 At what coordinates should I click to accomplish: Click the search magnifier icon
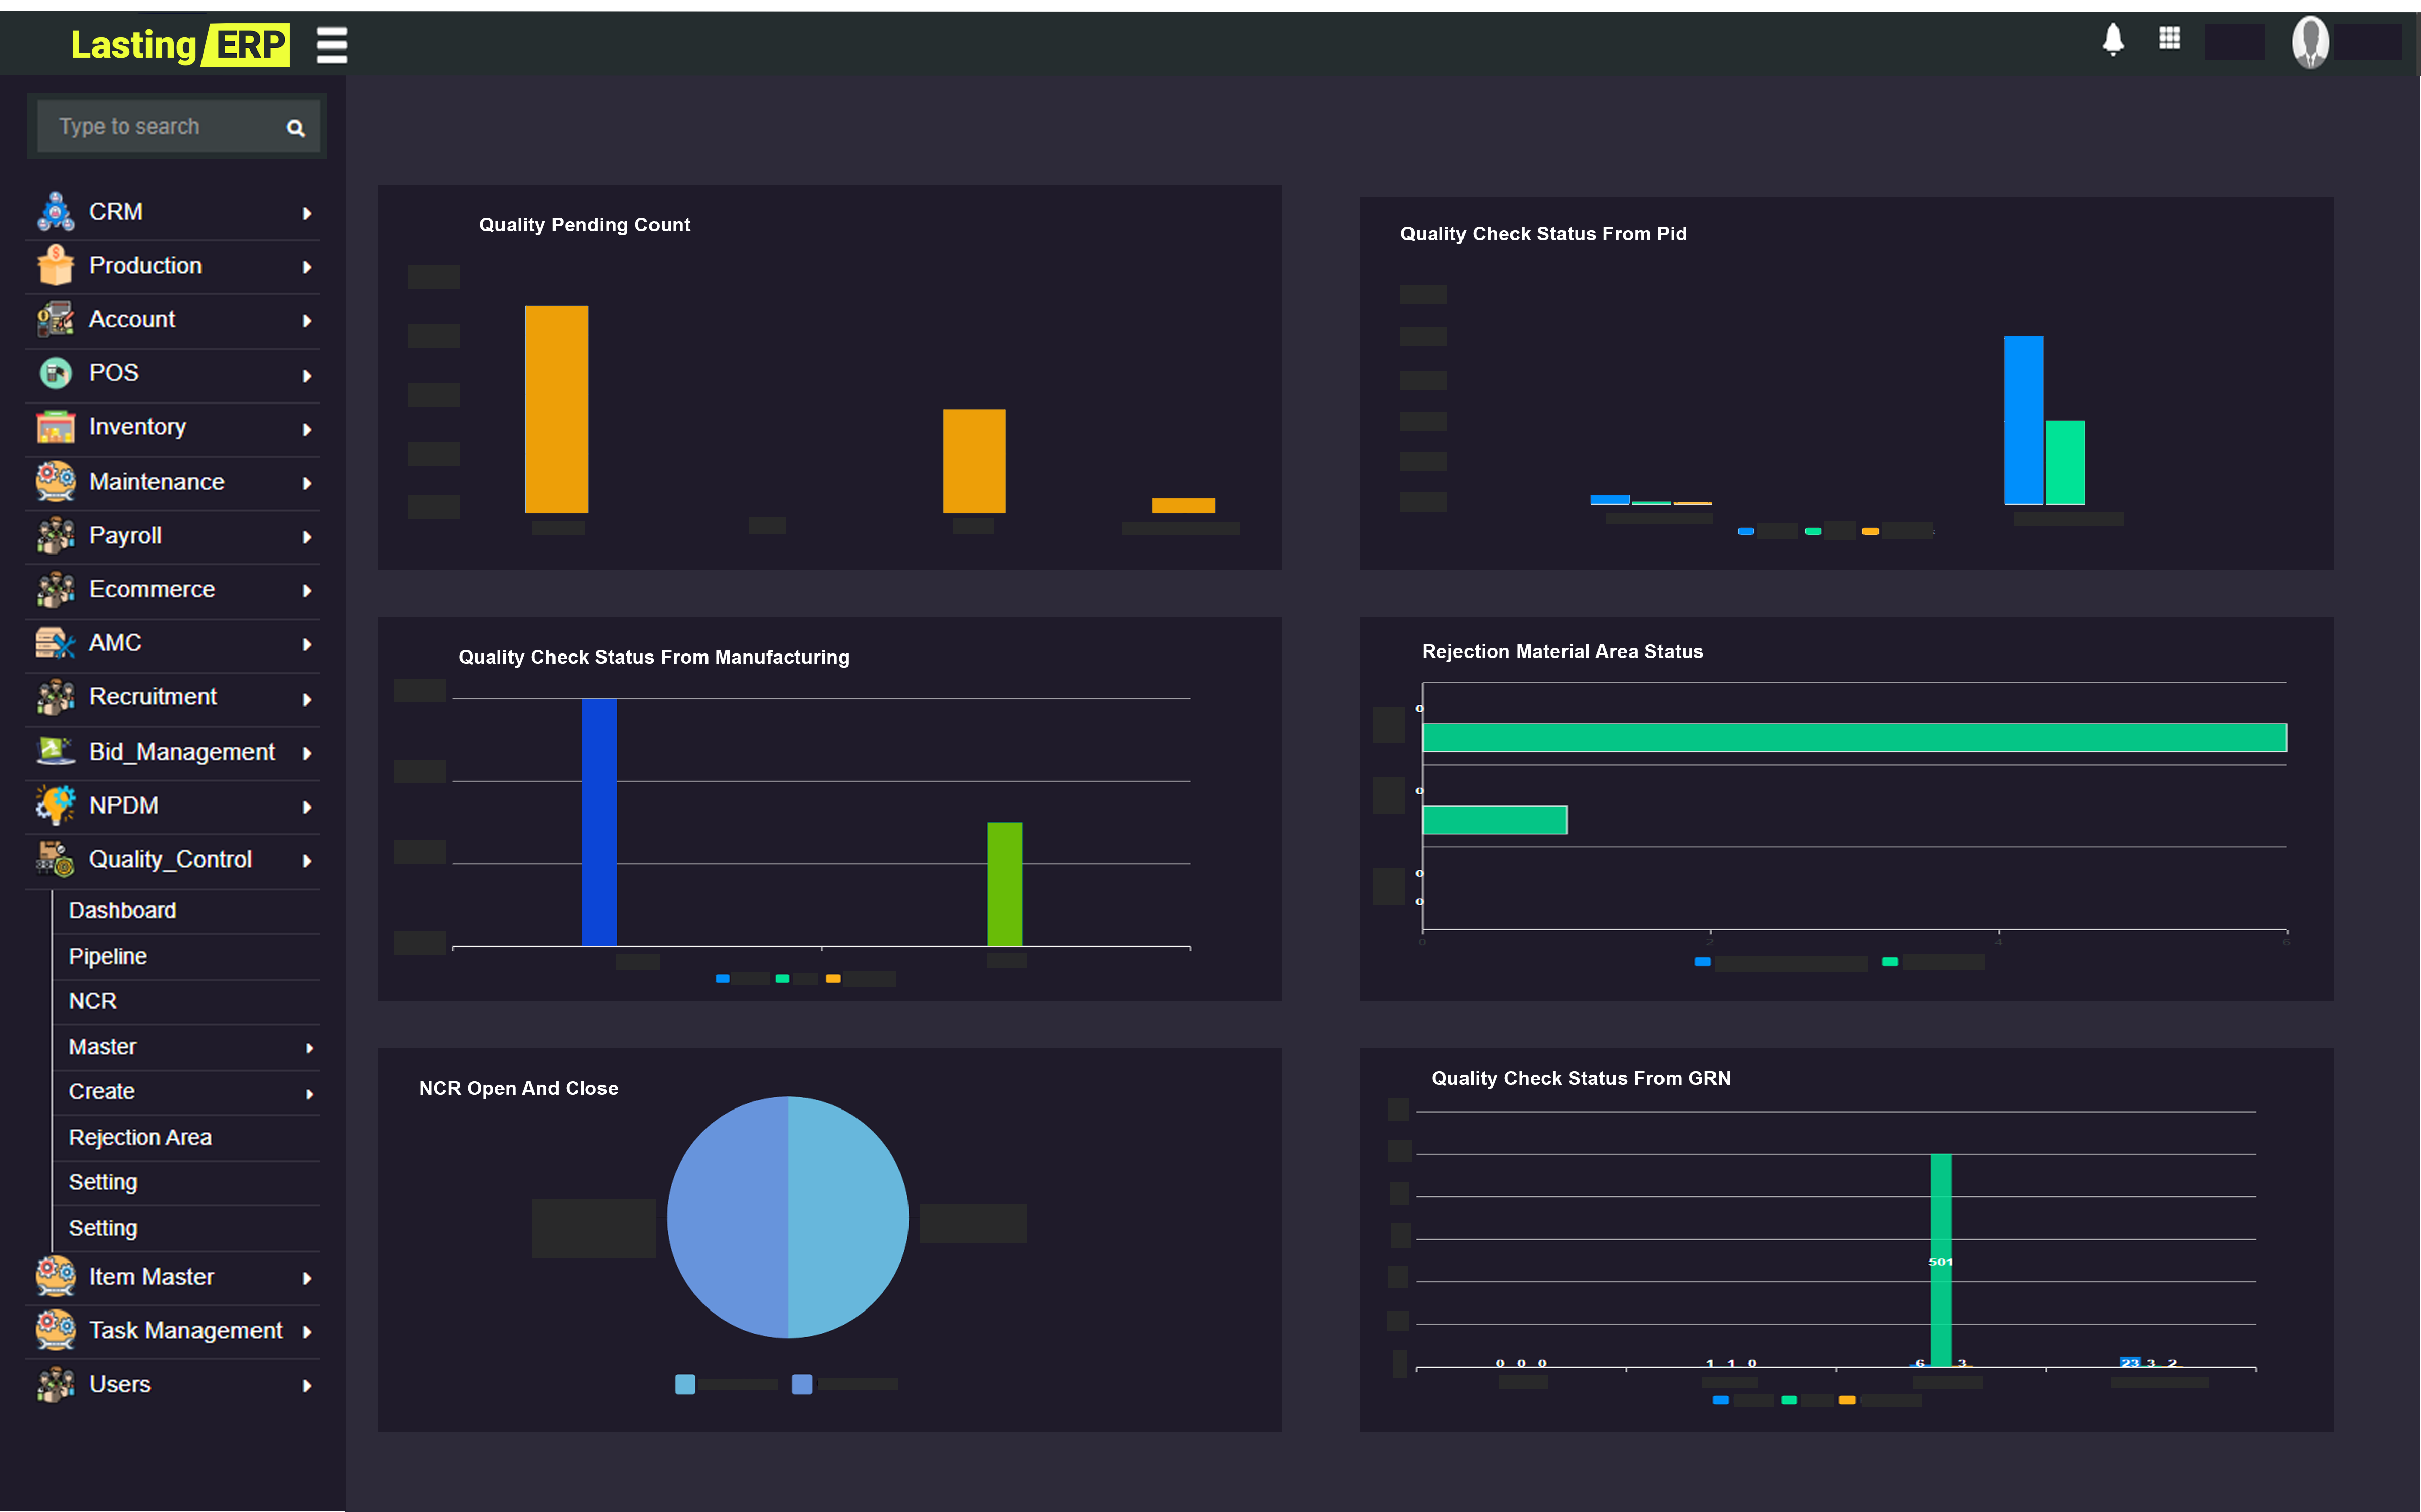[x=295, y=128]
